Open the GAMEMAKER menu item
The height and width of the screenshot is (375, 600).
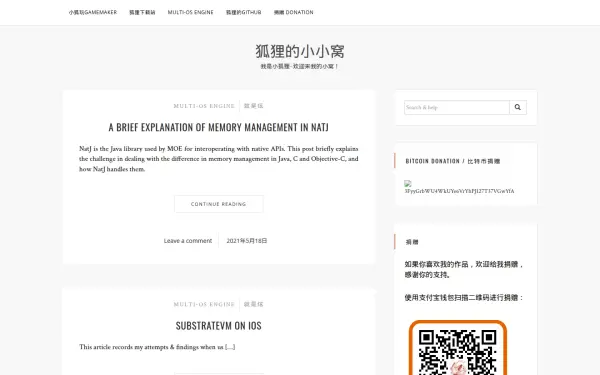pyautogui.click(x=93, y=12)
